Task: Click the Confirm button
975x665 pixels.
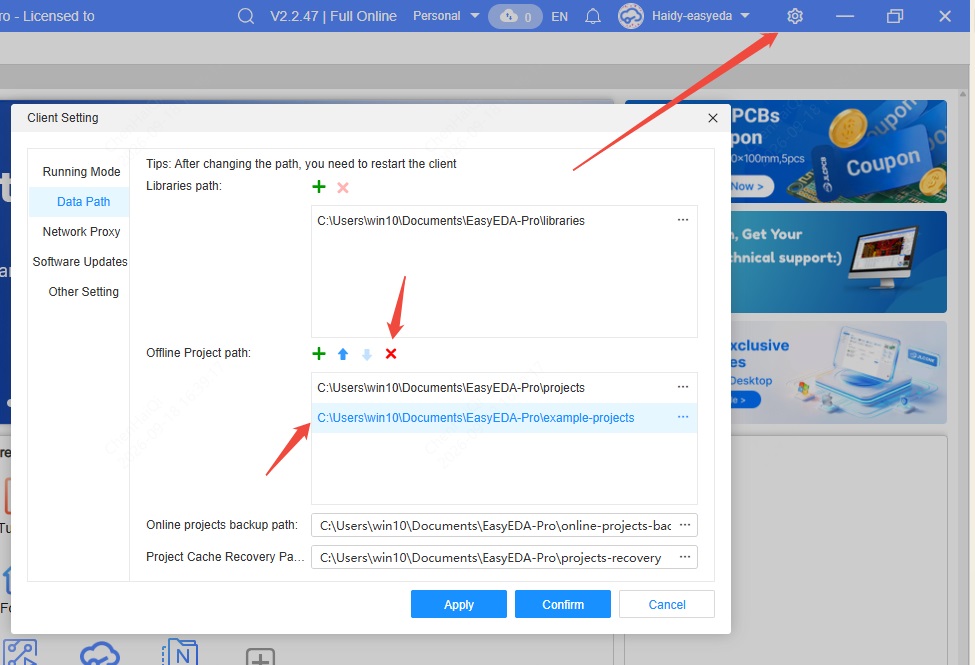Action: [x=563, y=604]
